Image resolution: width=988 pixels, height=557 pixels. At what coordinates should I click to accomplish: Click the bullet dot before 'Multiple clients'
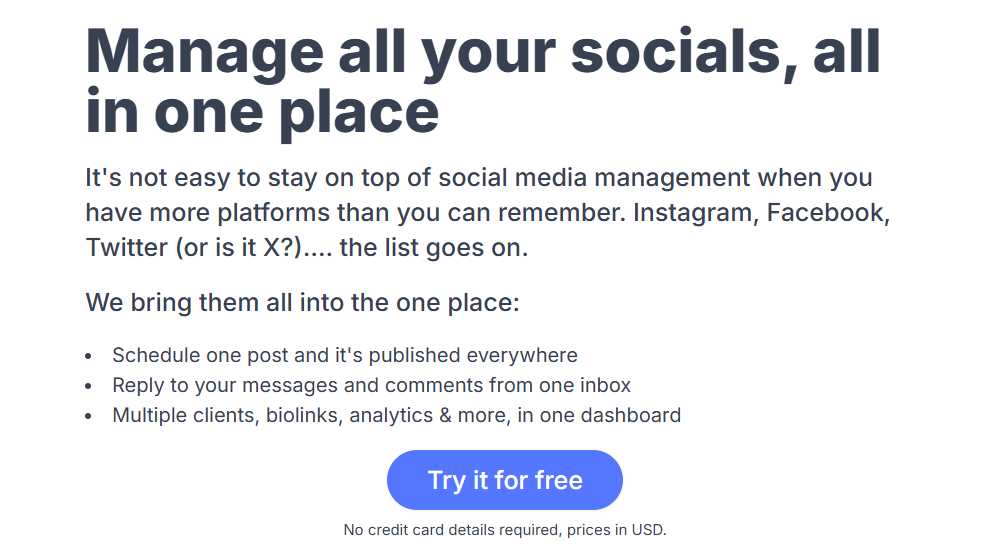click(88, 416)
